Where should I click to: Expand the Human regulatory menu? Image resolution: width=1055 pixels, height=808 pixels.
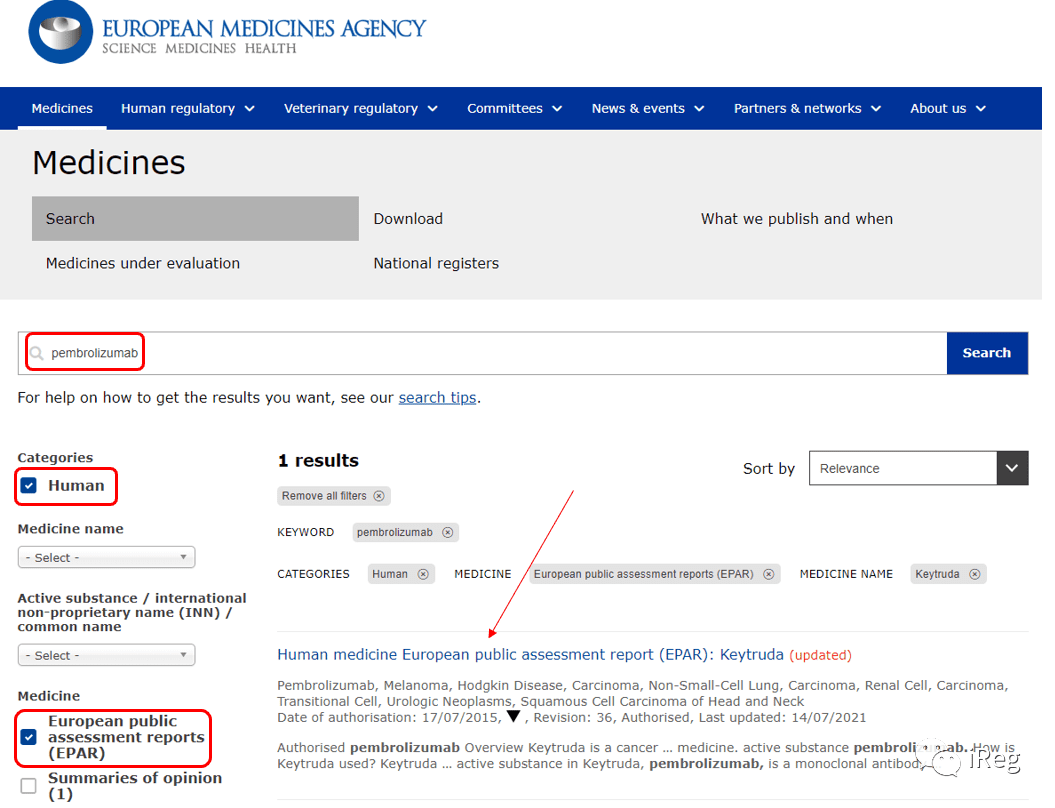pos(188,109)
